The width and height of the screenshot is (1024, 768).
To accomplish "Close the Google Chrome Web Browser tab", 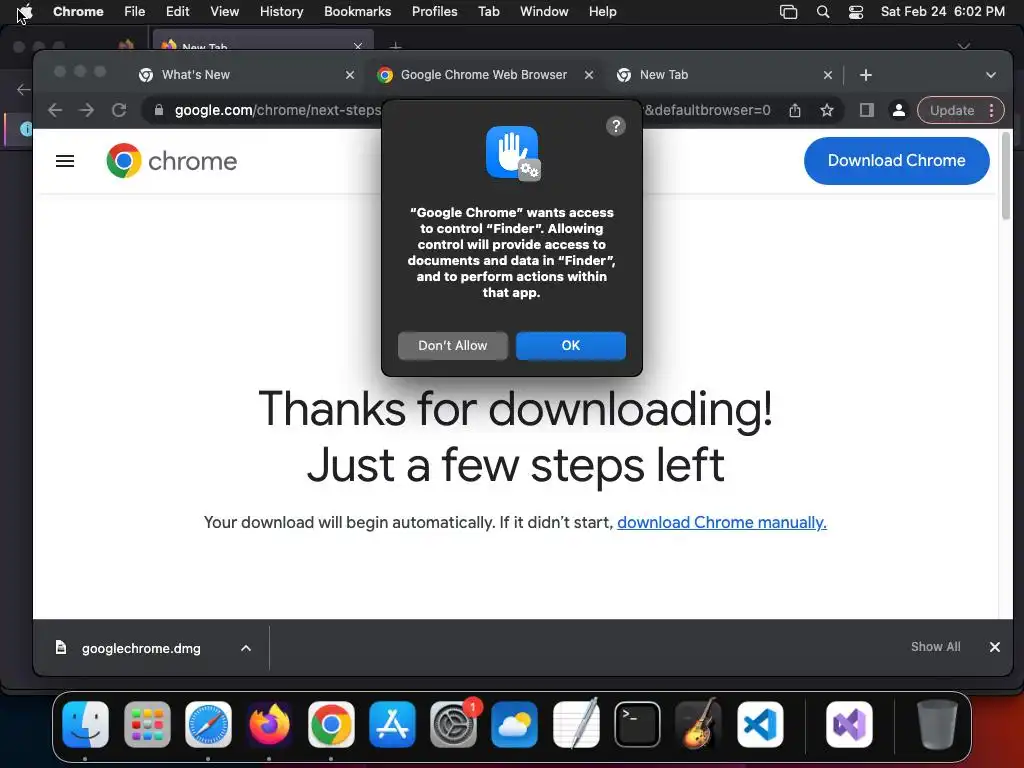I will 589,75.
